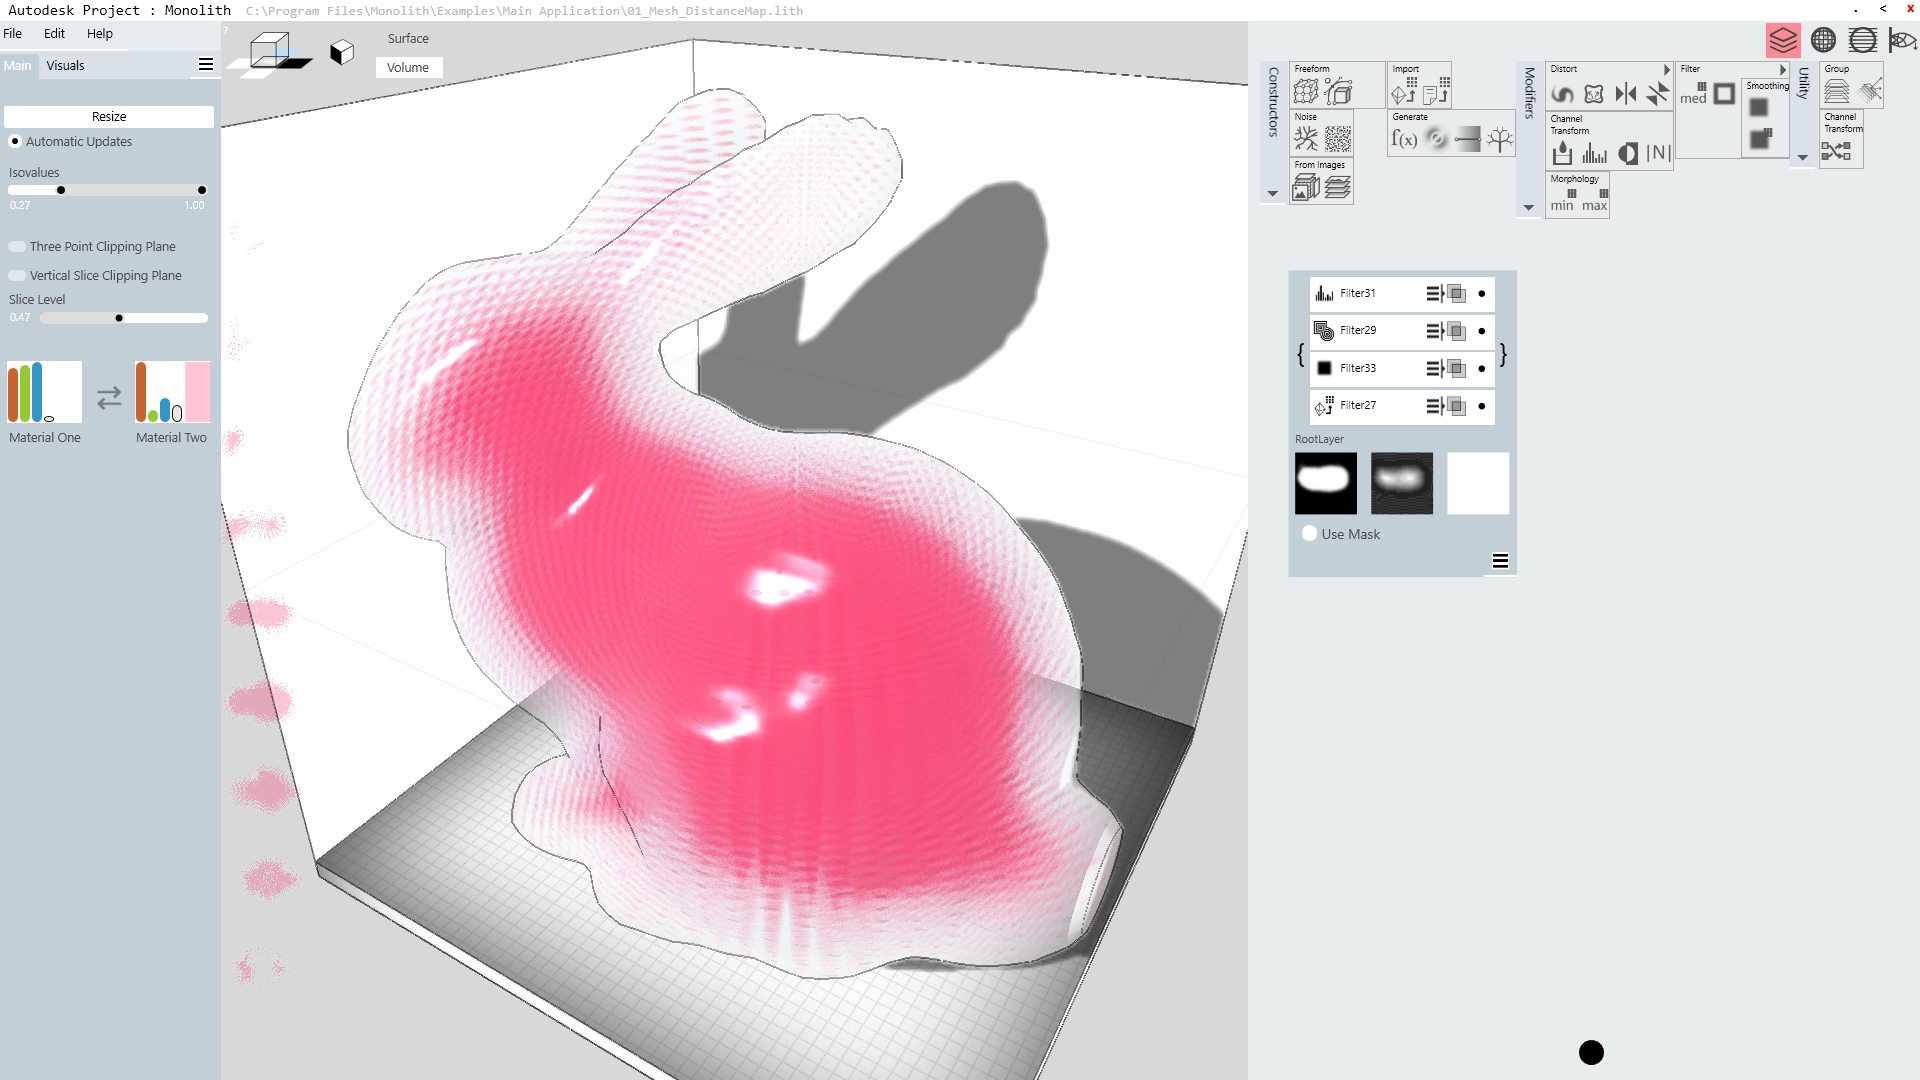Image resolution: width=1920 pixels, height=1080 pixels.
Task: Click the Mirror distort icon
Action: tap(1626, 95)
